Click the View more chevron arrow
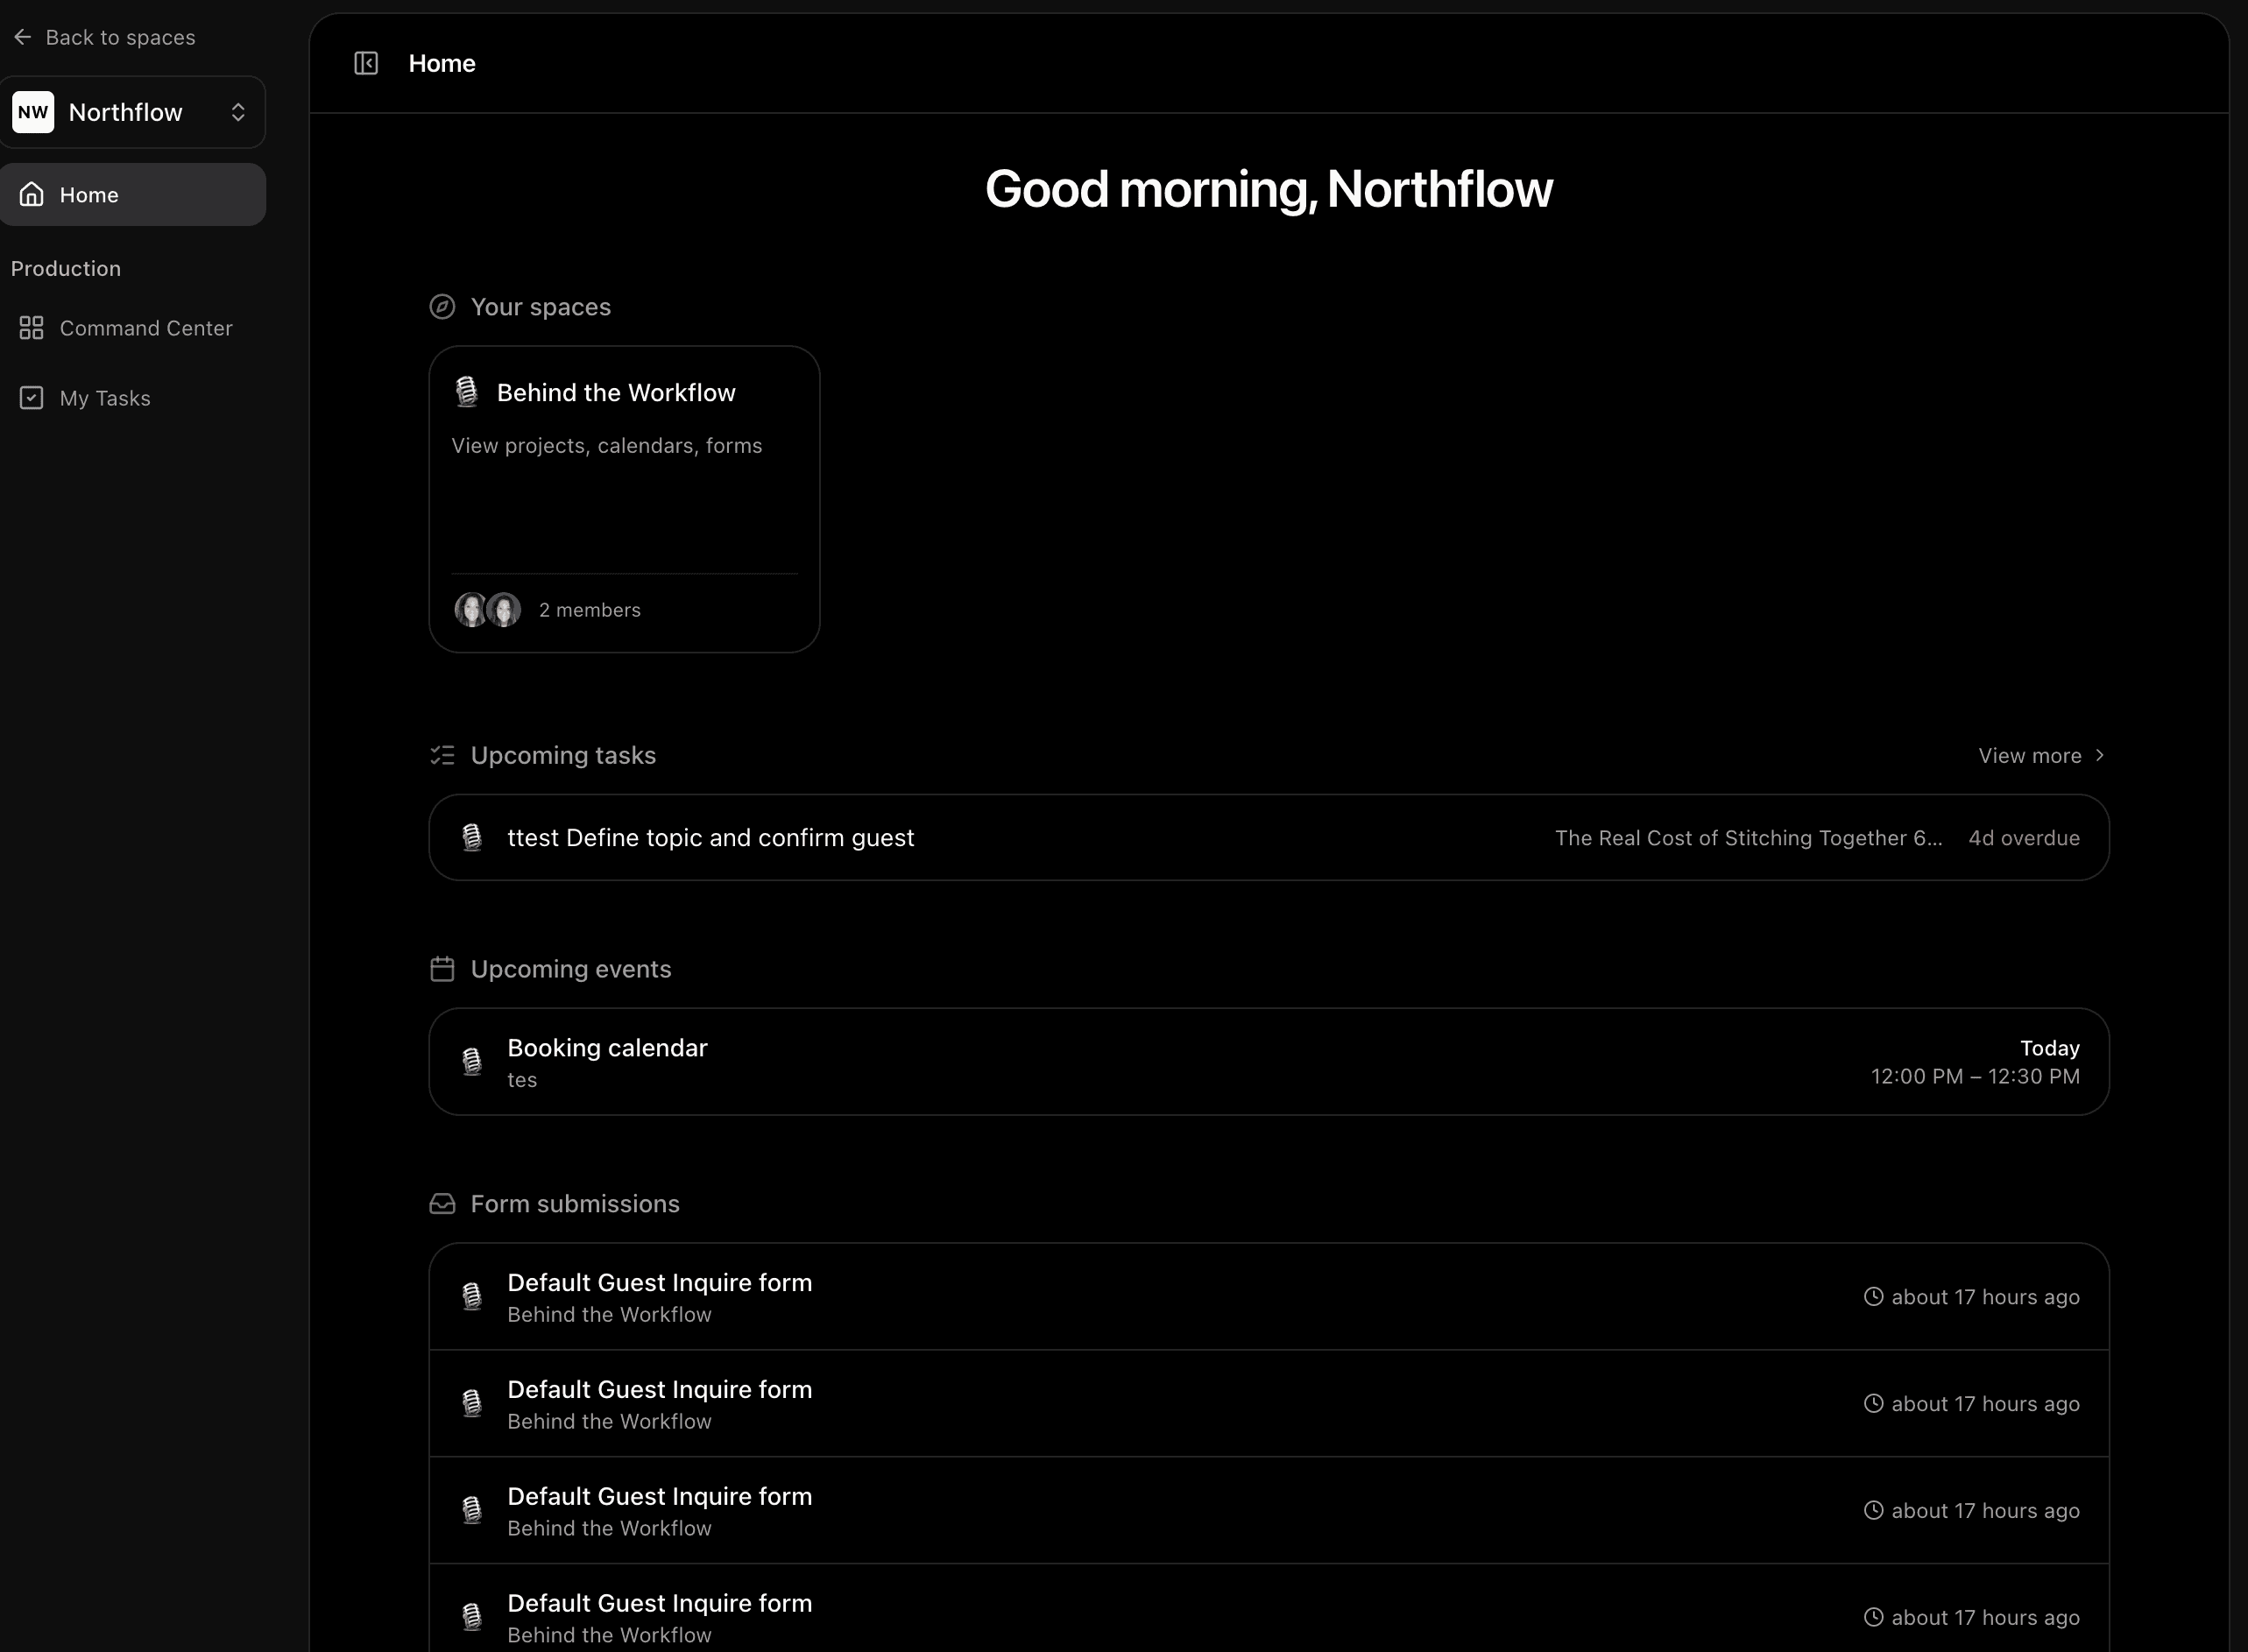 pos(2099,755)
